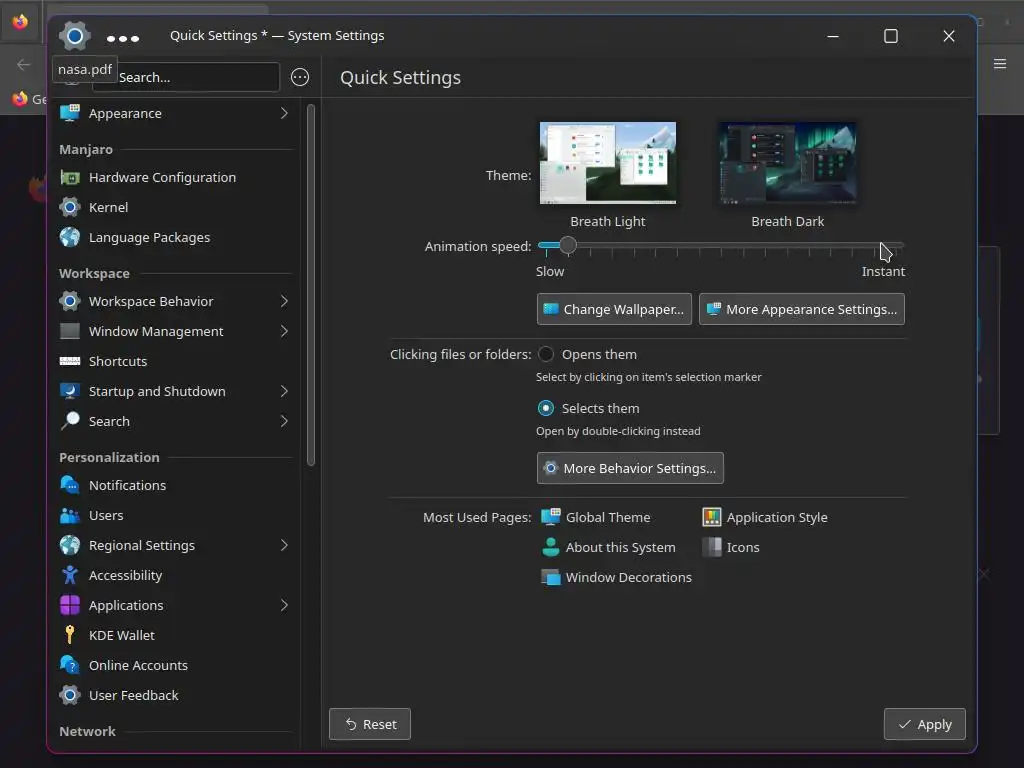
Task: Click the Online Accounts icon
Action: click(x=70, y=665)
